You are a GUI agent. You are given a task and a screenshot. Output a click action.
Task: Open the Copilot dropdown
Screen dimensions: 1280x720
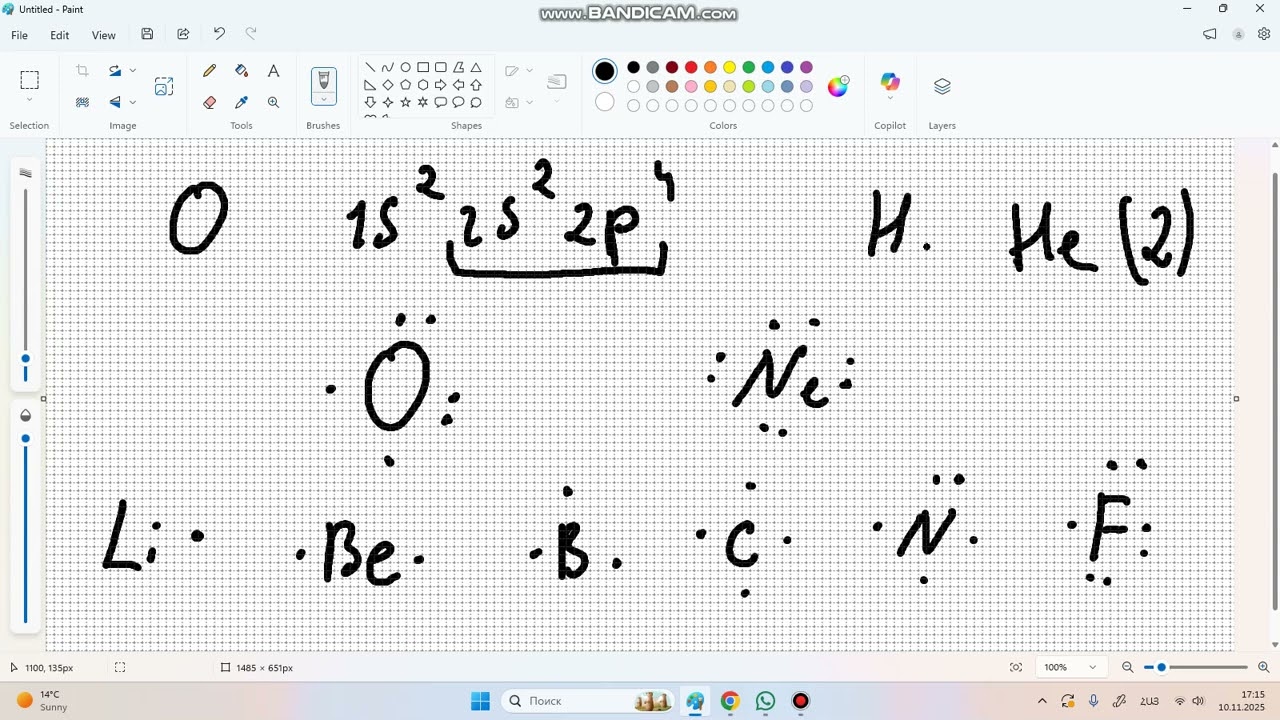pyautogui.click(x=890, y=99)
